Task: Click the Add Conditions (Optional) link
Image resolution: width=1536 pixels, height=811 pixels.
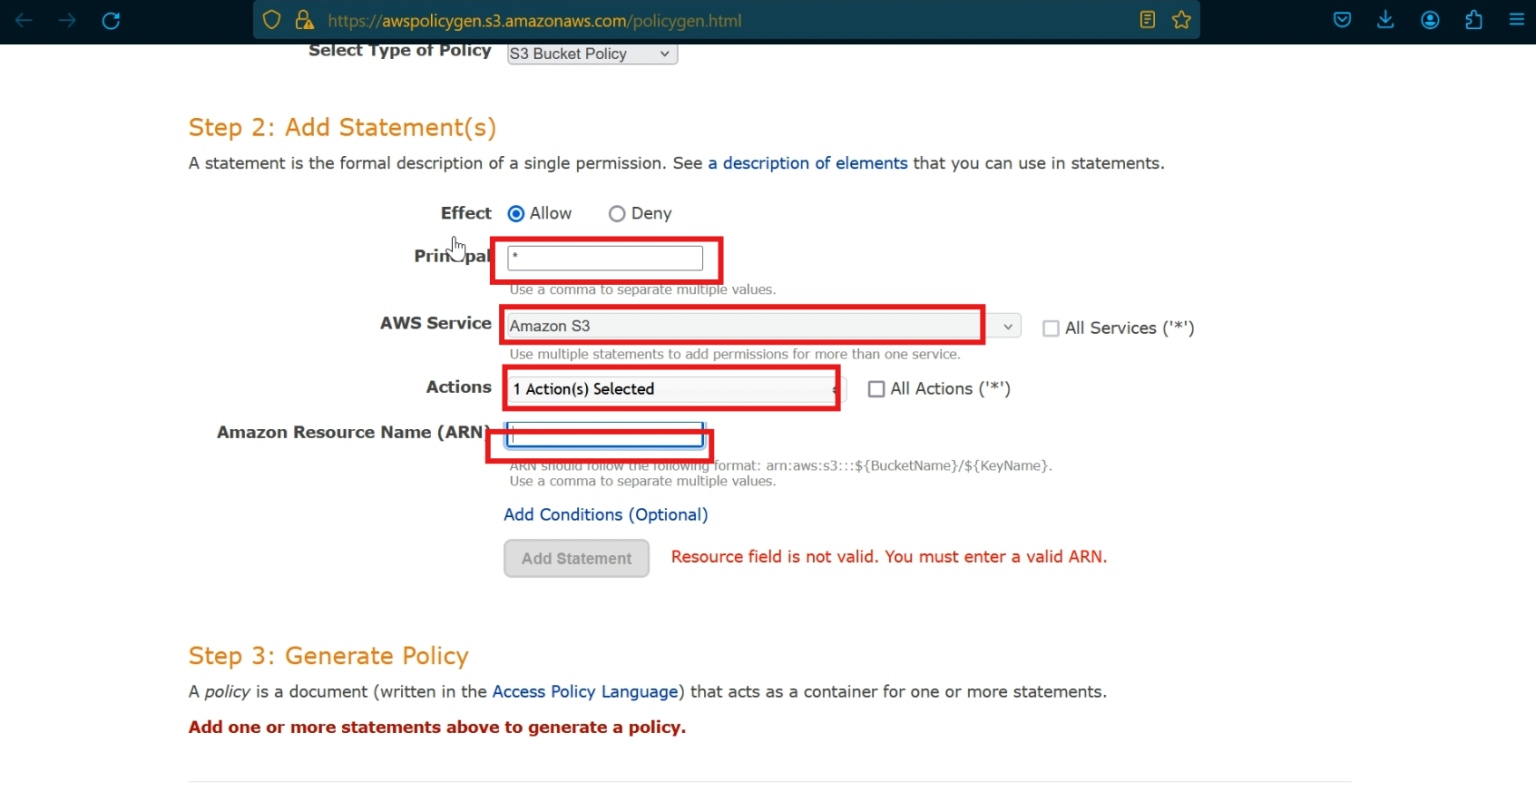Action: [605, 514]
